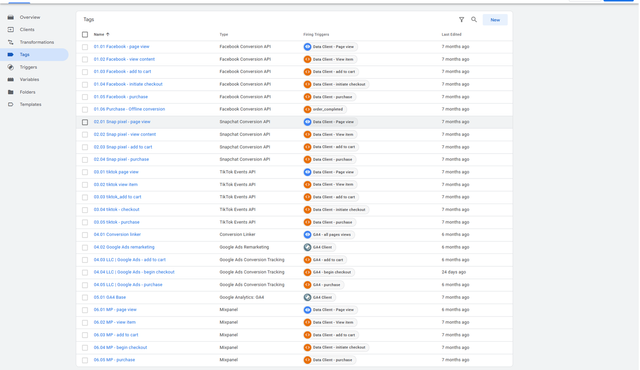Viewport: 640px width, 370px height.
Task: Open the Variables section
Action: [x=29, y=80]
